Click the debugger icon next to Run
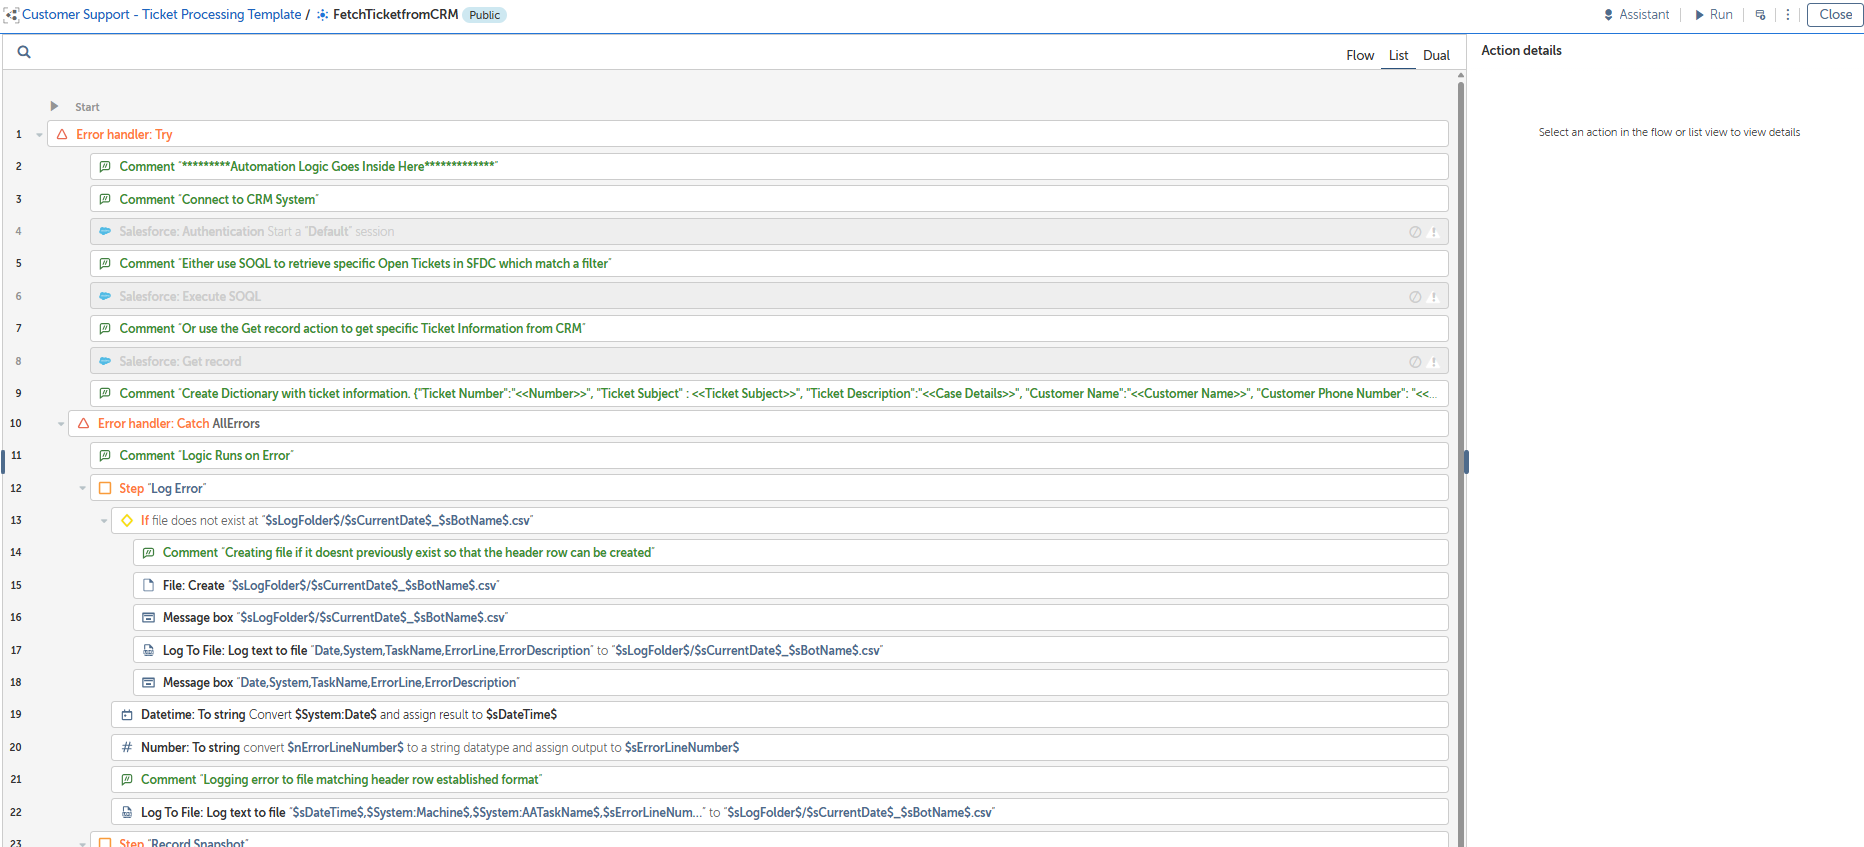 coord(1761,15)
